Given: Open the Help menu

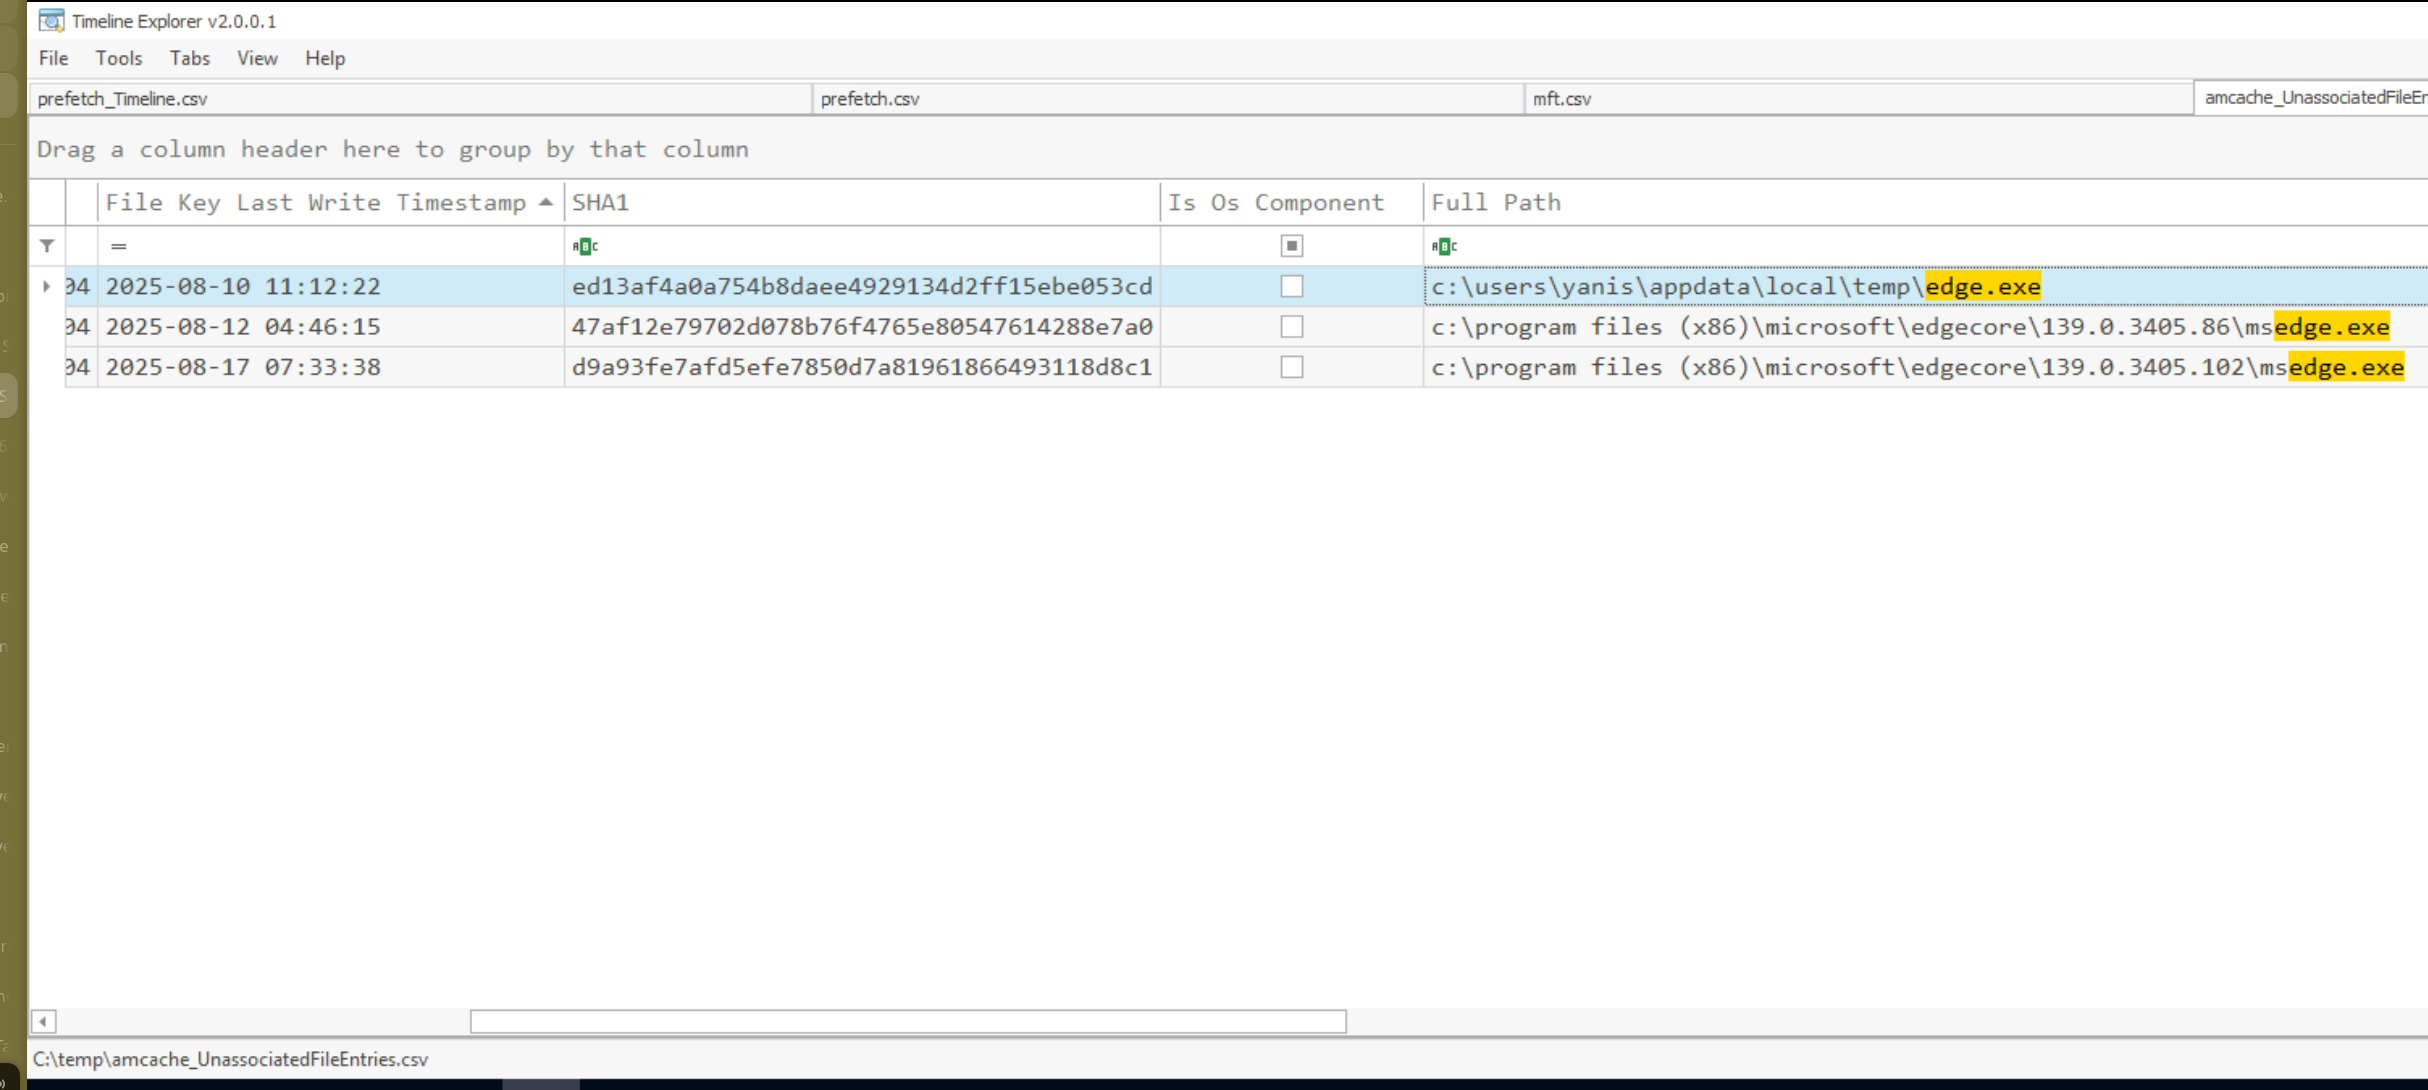Looking at the screenshot, I should [325, 58].
